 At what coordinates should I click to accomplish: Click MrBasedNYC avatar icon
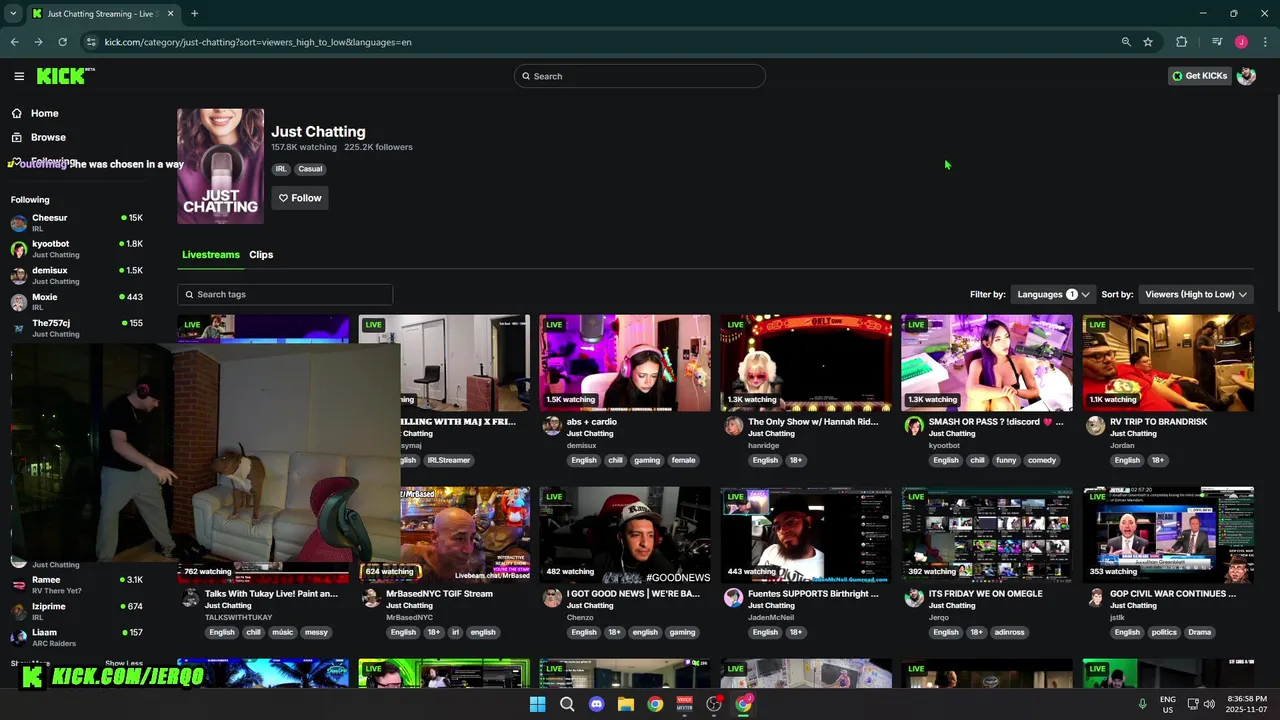371,598
